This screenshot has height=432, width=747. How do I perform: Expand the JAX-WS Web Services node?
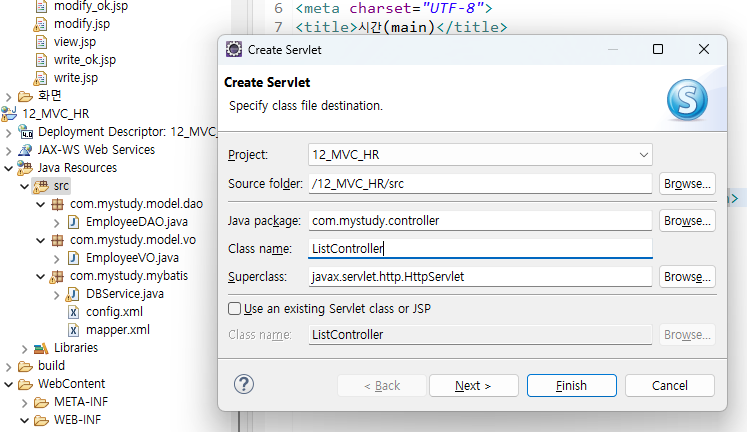[9, 151]
